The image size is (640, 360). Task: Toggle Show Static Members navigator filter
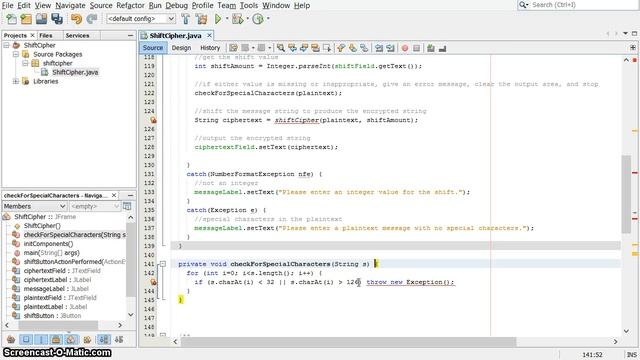pos(41,340)
